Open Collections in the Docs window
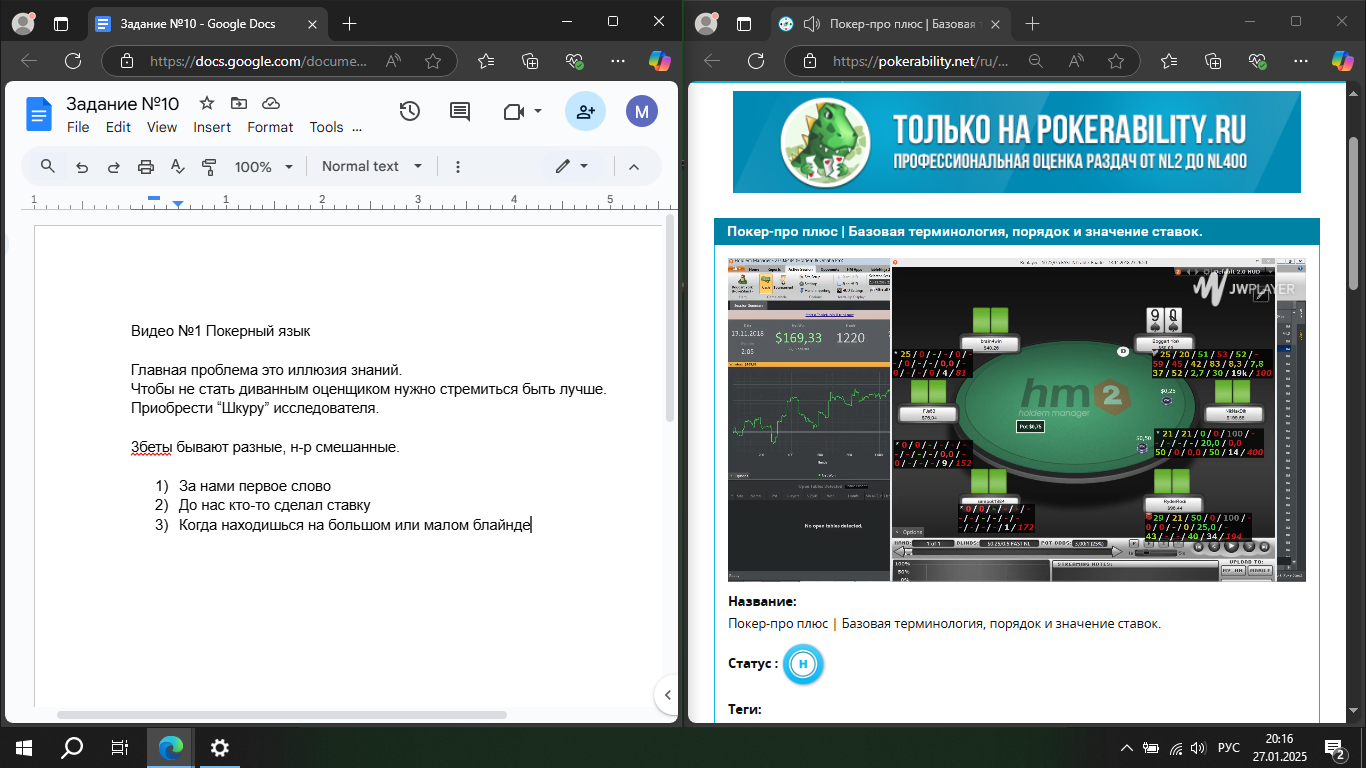Viewport: 1366px width, 768px height. click(x=530, y=61)
